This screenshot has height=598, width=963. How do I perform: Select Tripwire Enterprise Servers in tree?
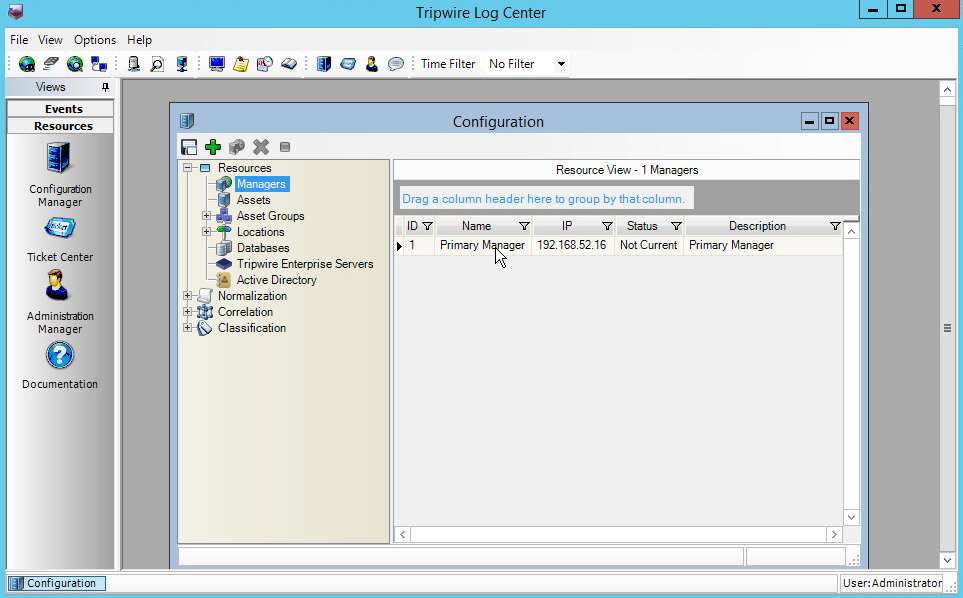pos(304,264)
